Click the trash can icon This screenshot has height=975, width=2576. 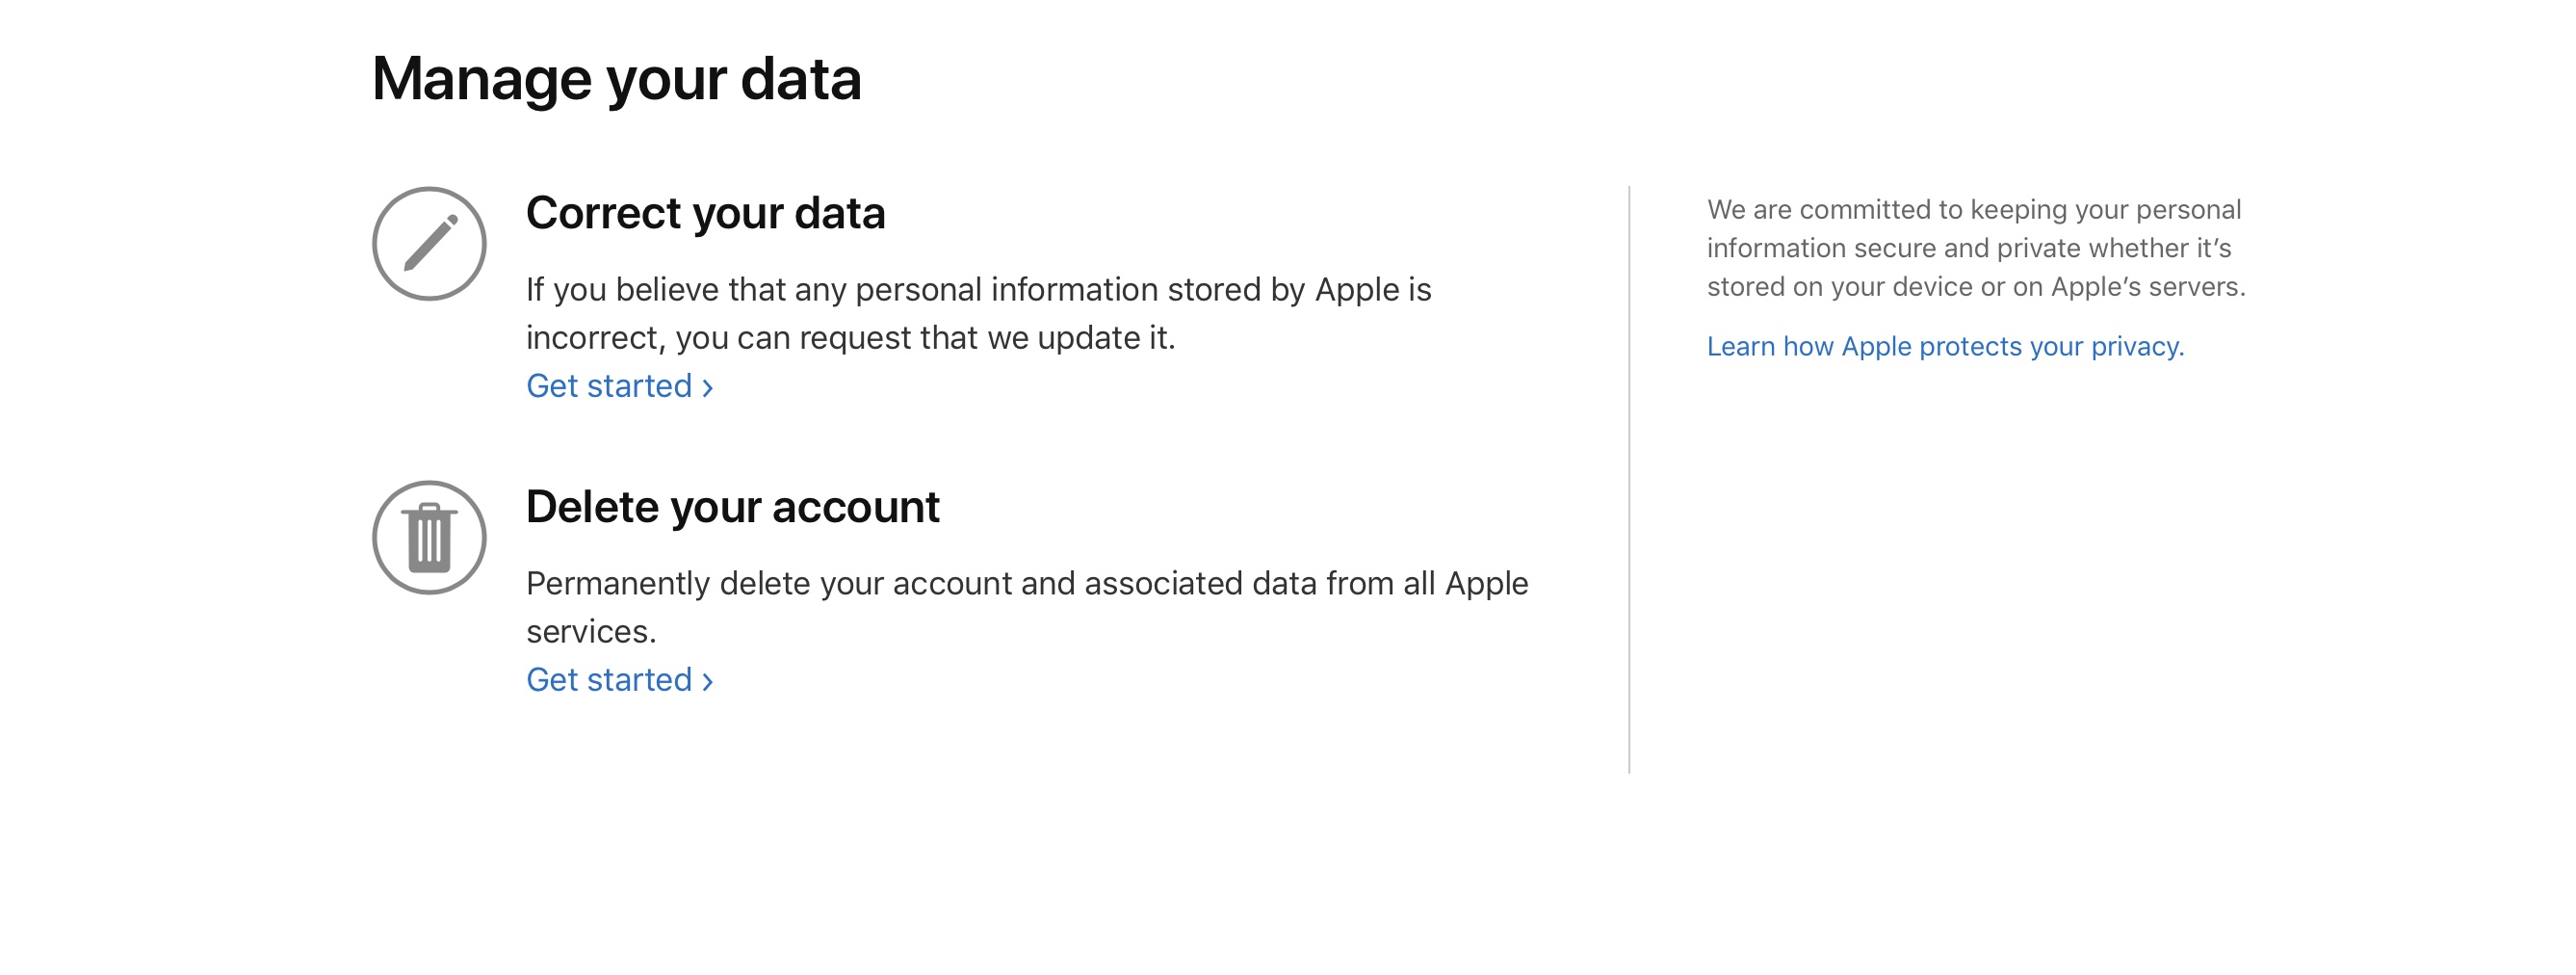coord(429,537)
